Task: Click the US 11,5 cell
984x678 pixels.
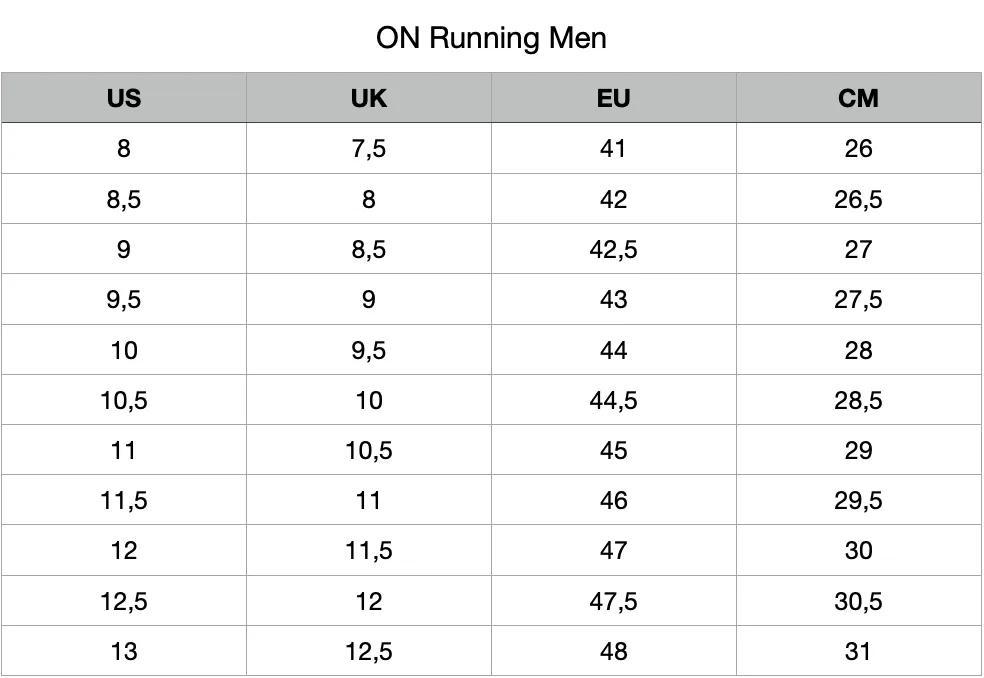Action: pos(124,500)
